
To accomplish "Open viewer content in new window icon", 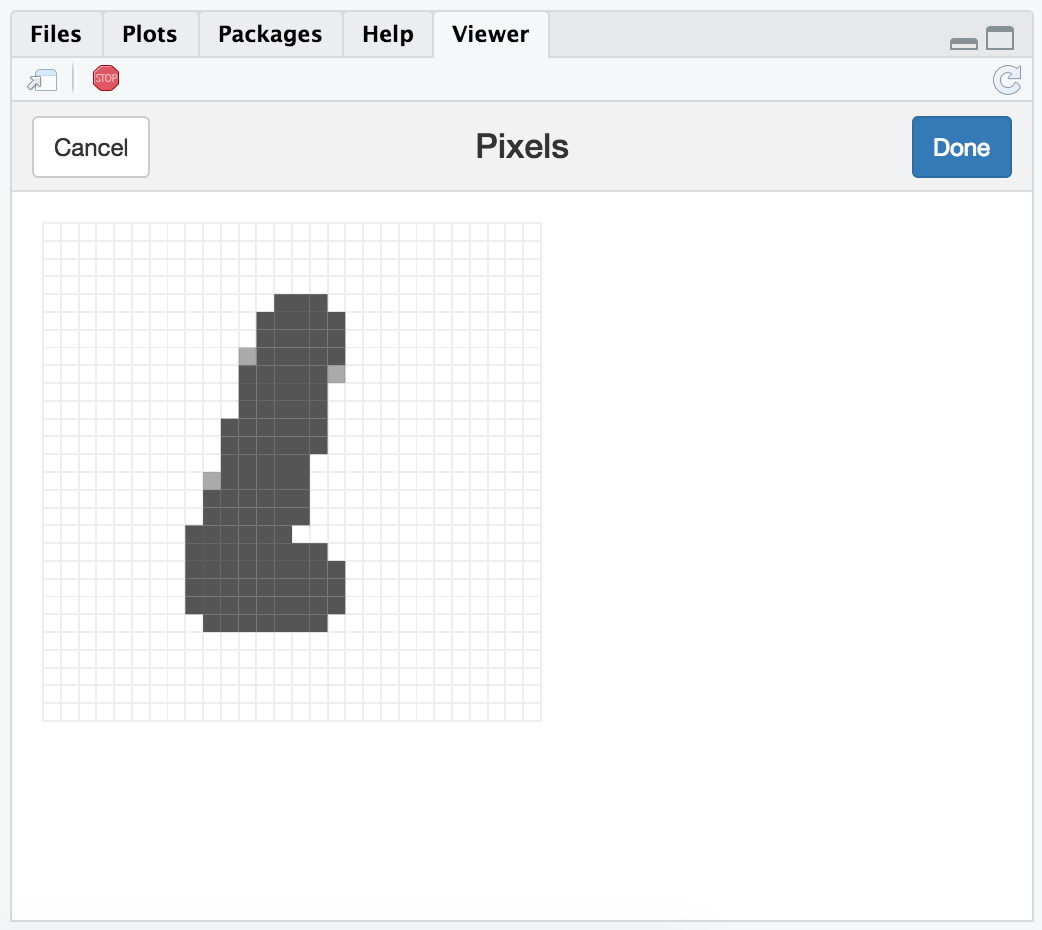I will click(x=42, y=80).
